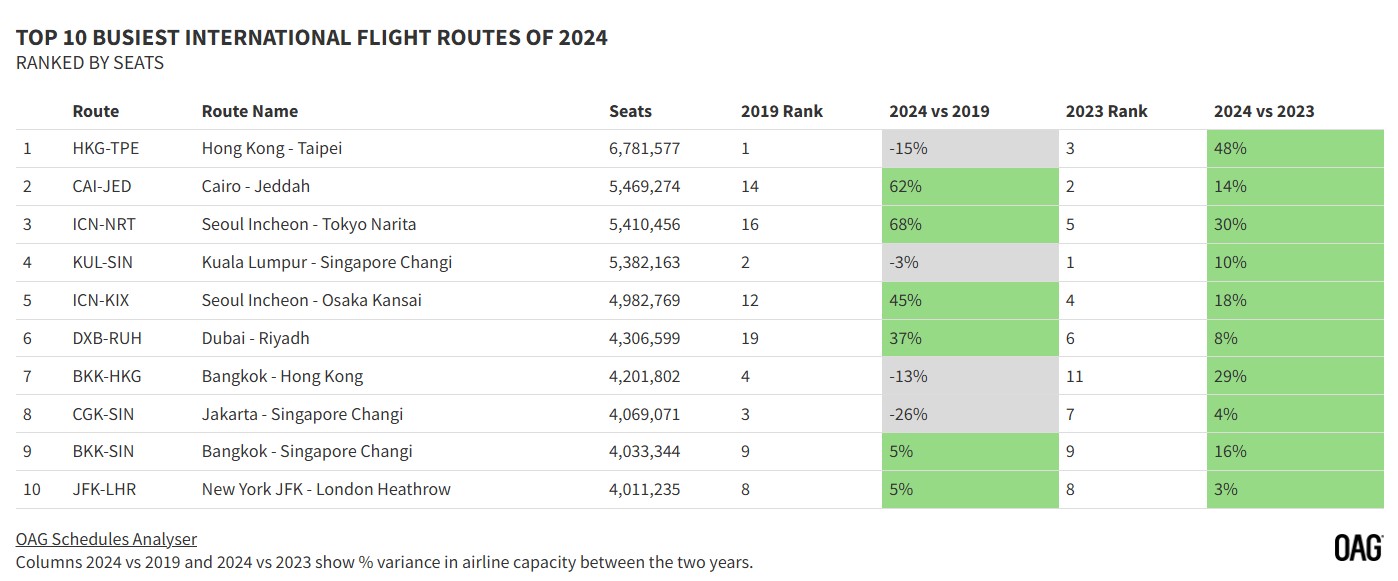1398x581 pixels.
Task: Click the 2024 vs 2023 column header
Action: 1264,111
